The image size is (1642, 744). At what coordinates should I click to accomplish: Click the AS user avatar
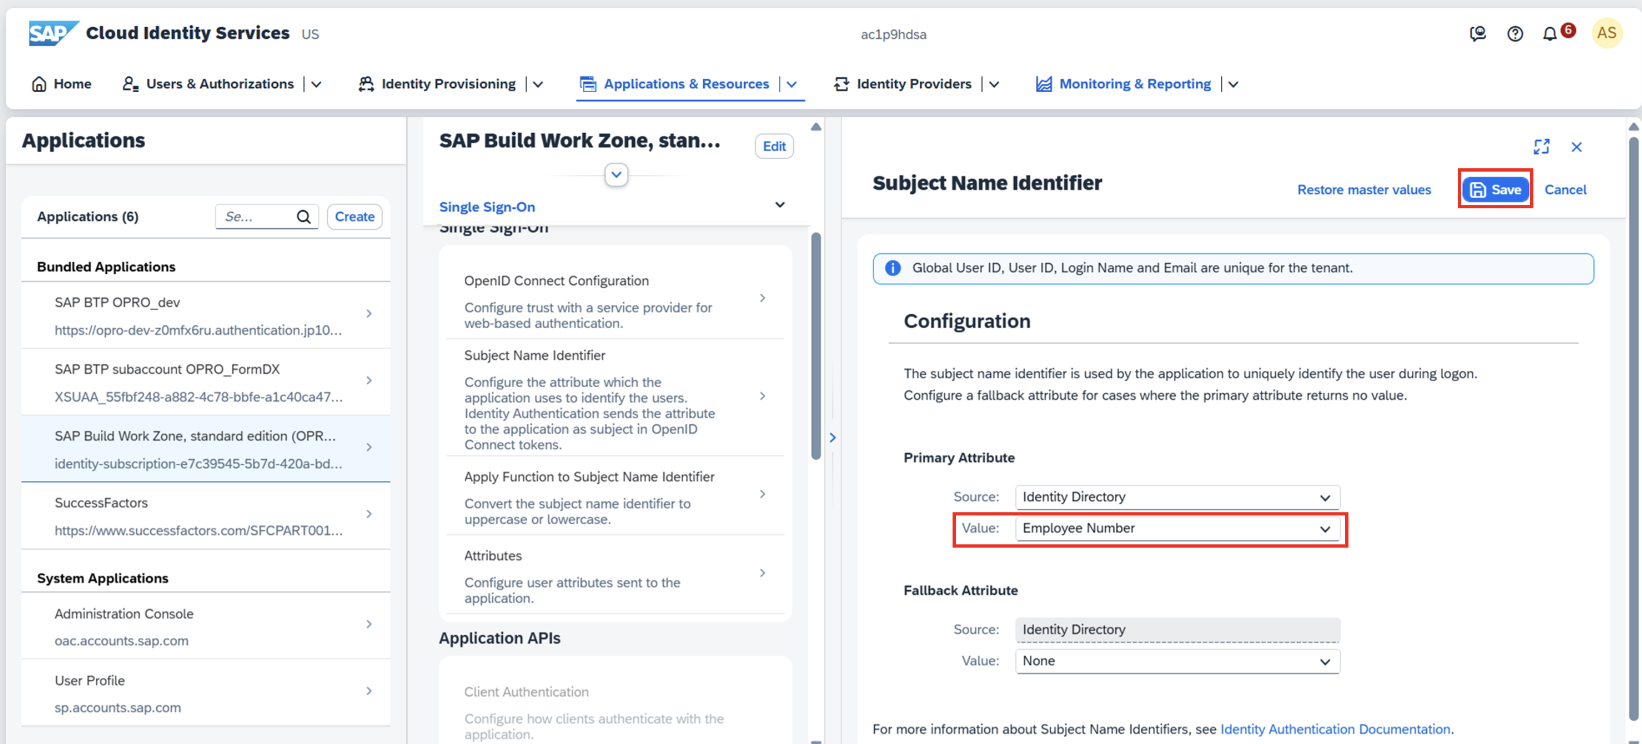(1606, 33)
